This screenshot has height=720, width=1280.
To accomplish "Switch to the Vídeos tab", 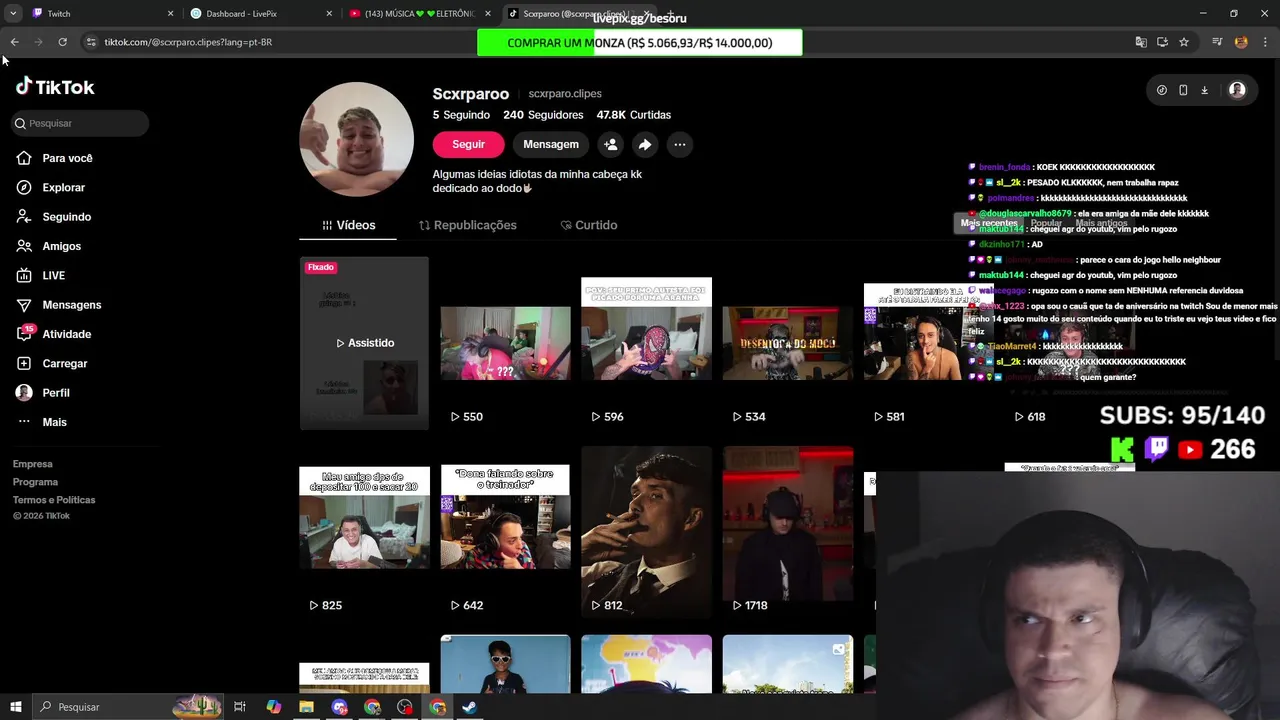I will coord(348,225).
